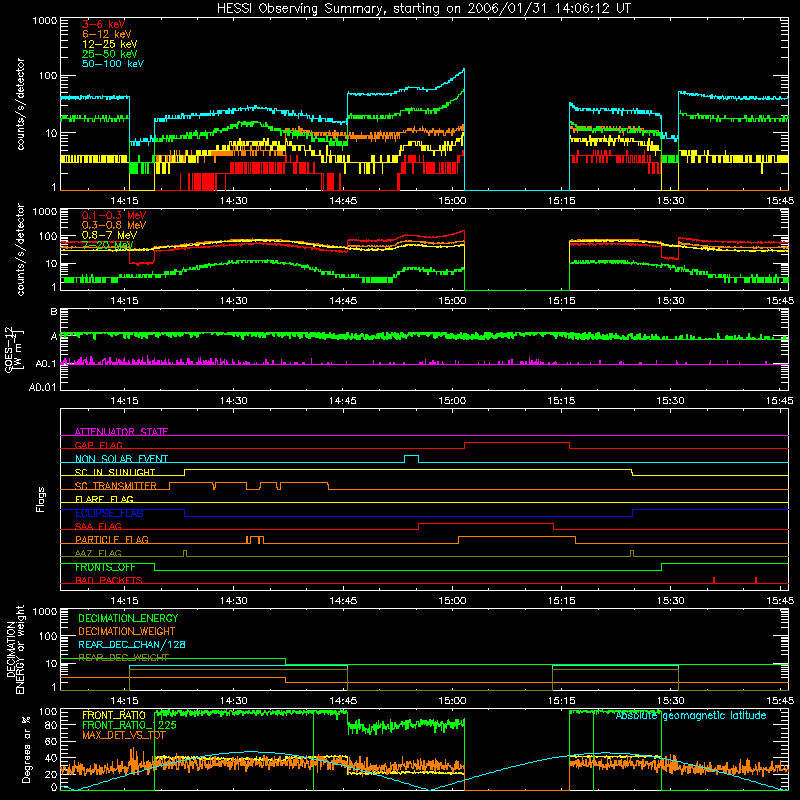Click the ECLIPSE_FLAG label
Image resolution: width=800 pixels, height=800 pixels.
point(109,513)
